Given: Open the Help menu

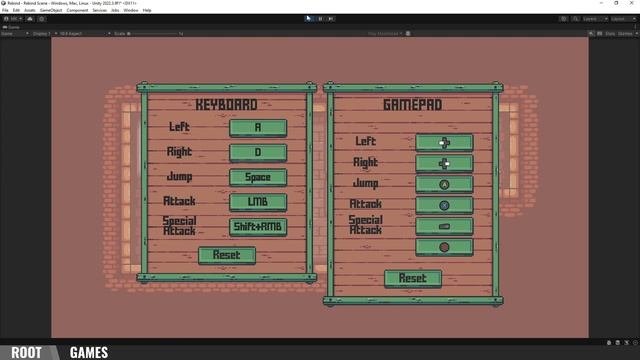Looking at the screenshot, I should 147,10.
